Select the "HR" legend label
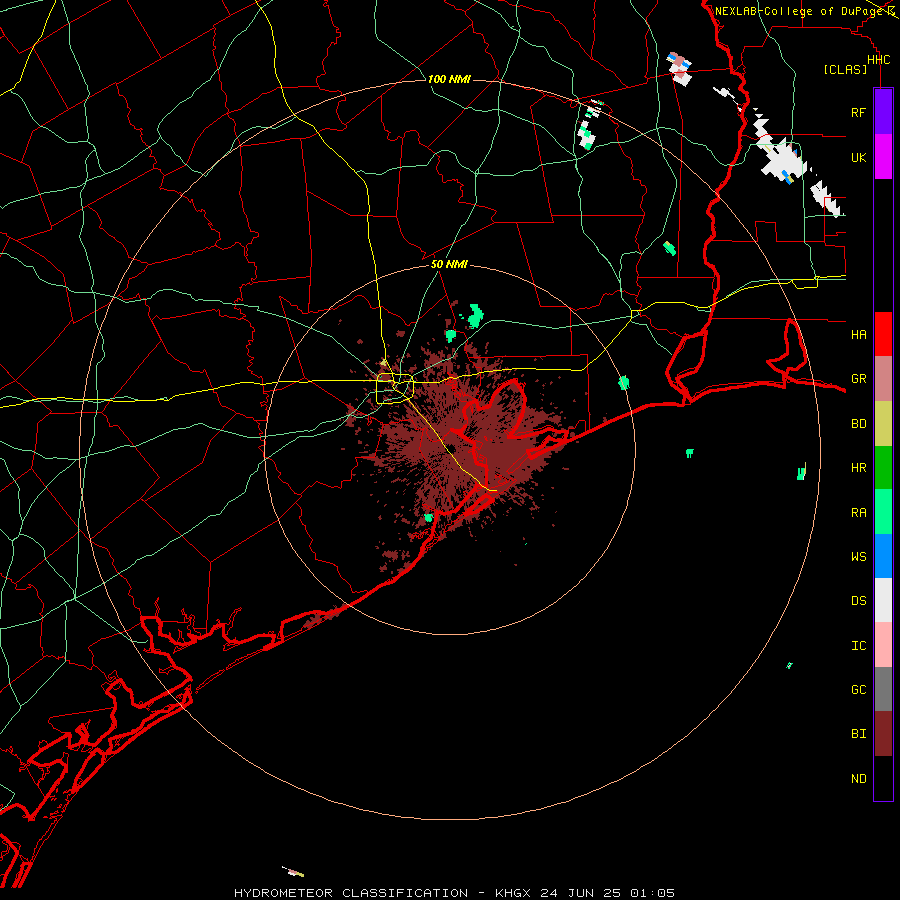 point(859,468)
